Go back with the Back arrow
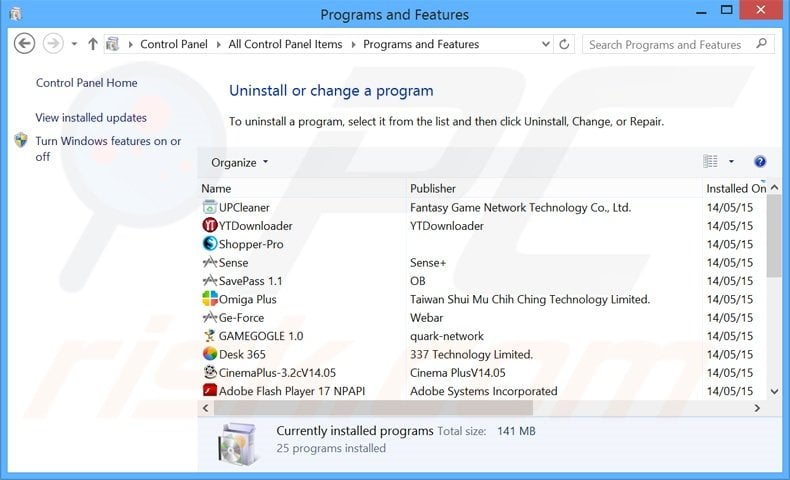The width and height of the screenshot is (790, 480). (x=24, y=43)
